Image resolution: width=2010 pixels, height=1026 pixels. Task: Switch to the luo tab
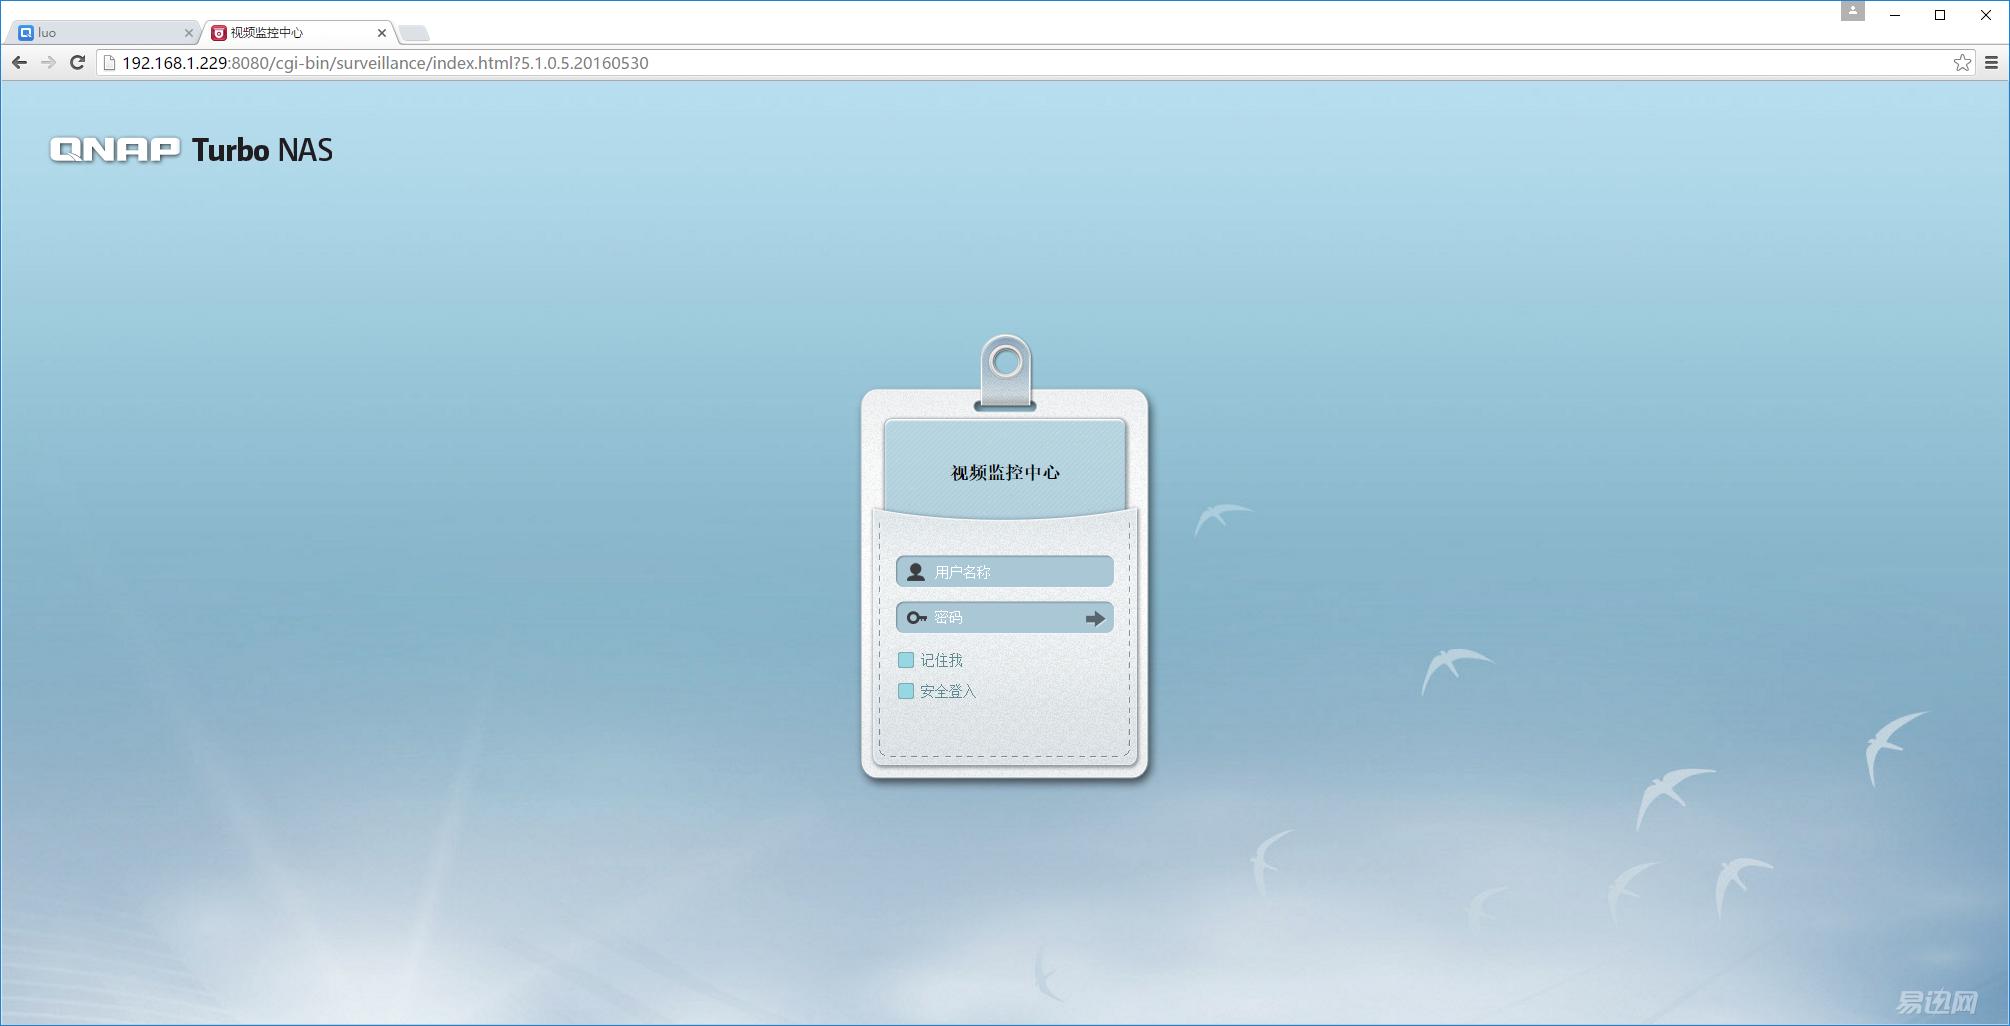104,33
